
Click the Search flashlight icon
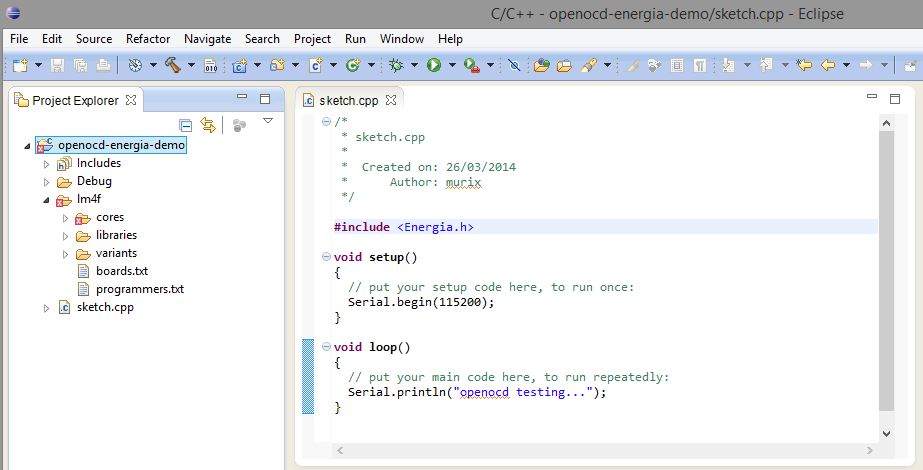(x=589, y=65)
